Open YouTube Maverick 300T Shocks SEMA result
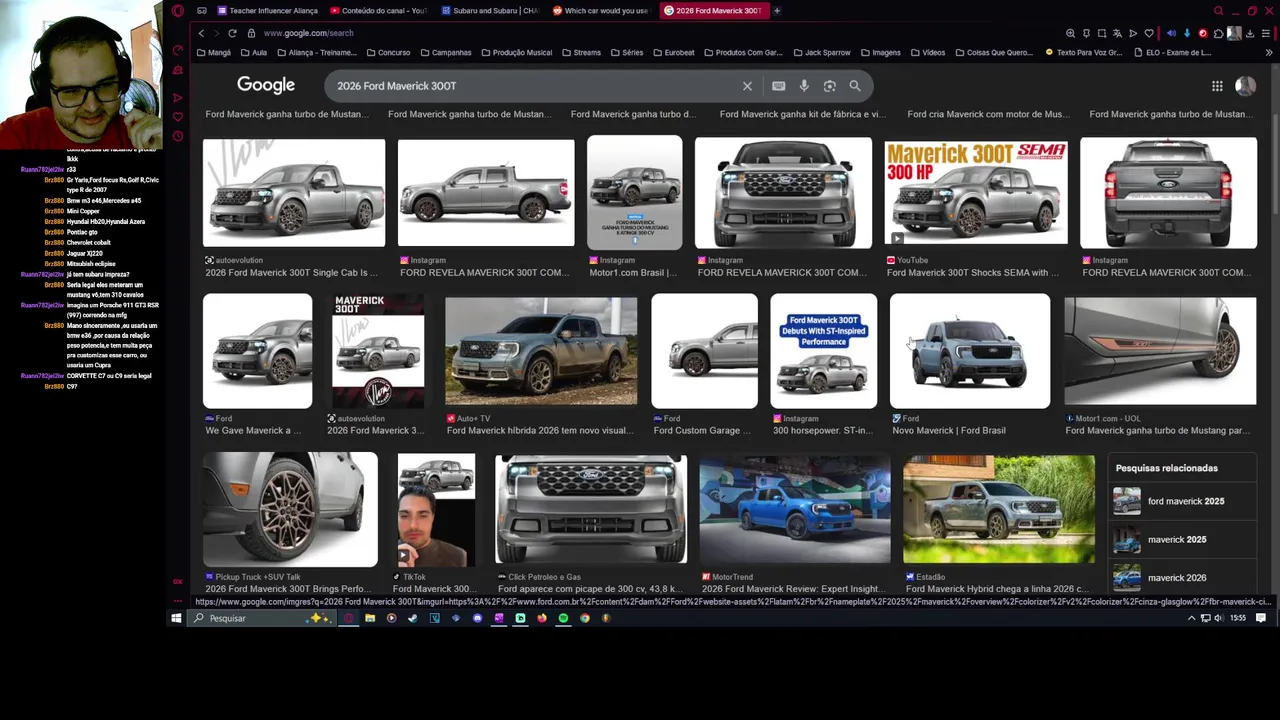The image size is (1280, 720). tap(972, 273)
